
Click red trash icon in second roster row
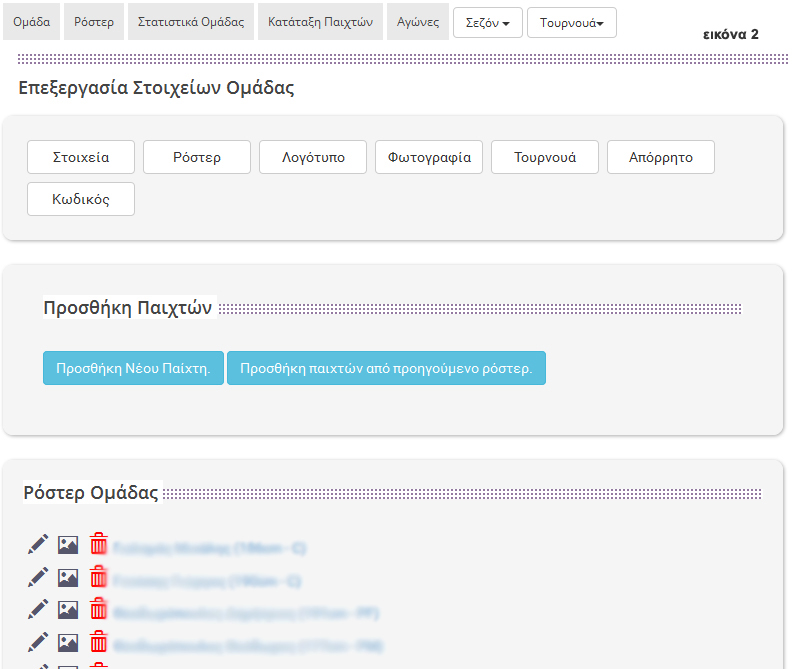(98, 577)
